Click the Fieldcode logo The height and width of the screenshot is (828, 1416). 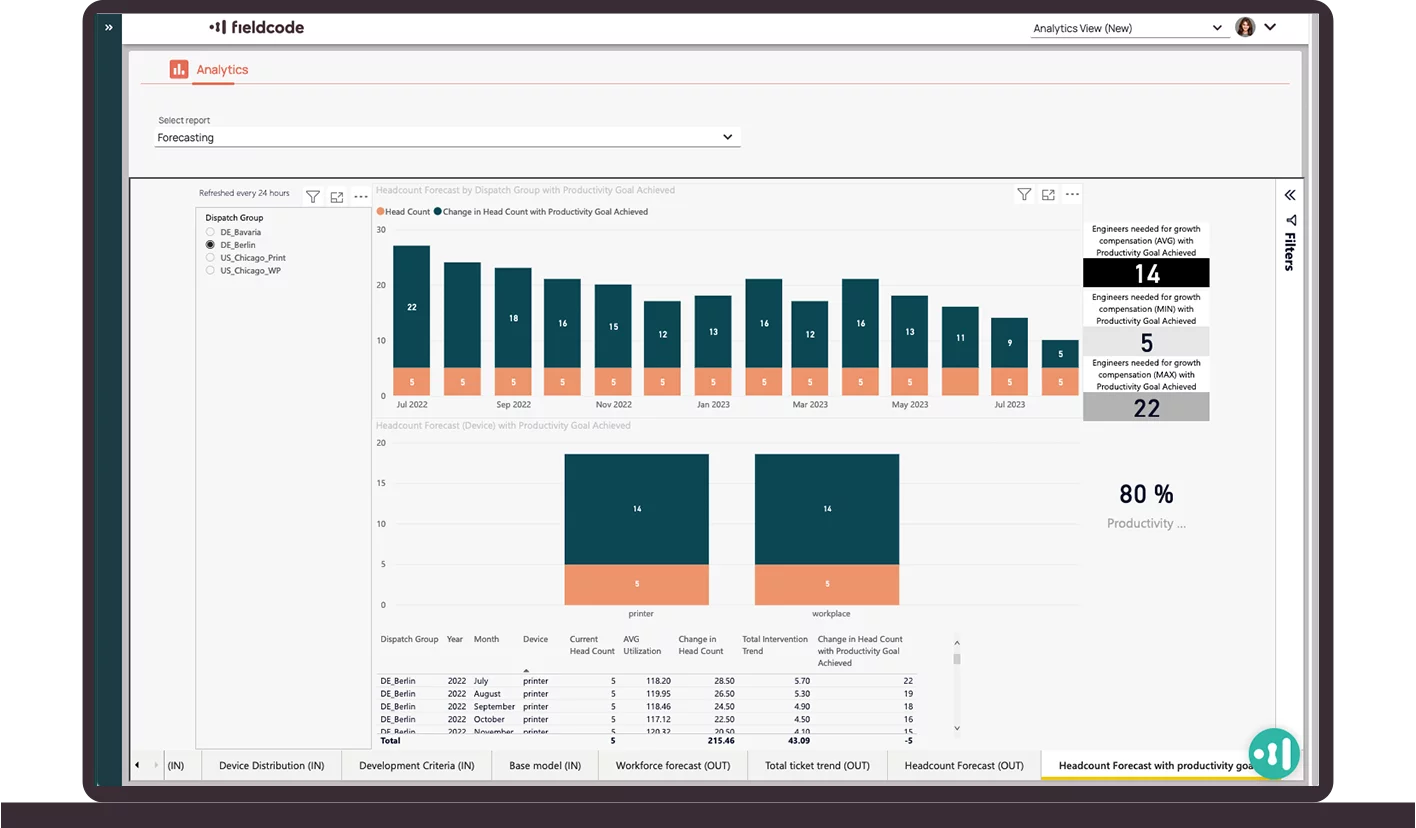257,27
